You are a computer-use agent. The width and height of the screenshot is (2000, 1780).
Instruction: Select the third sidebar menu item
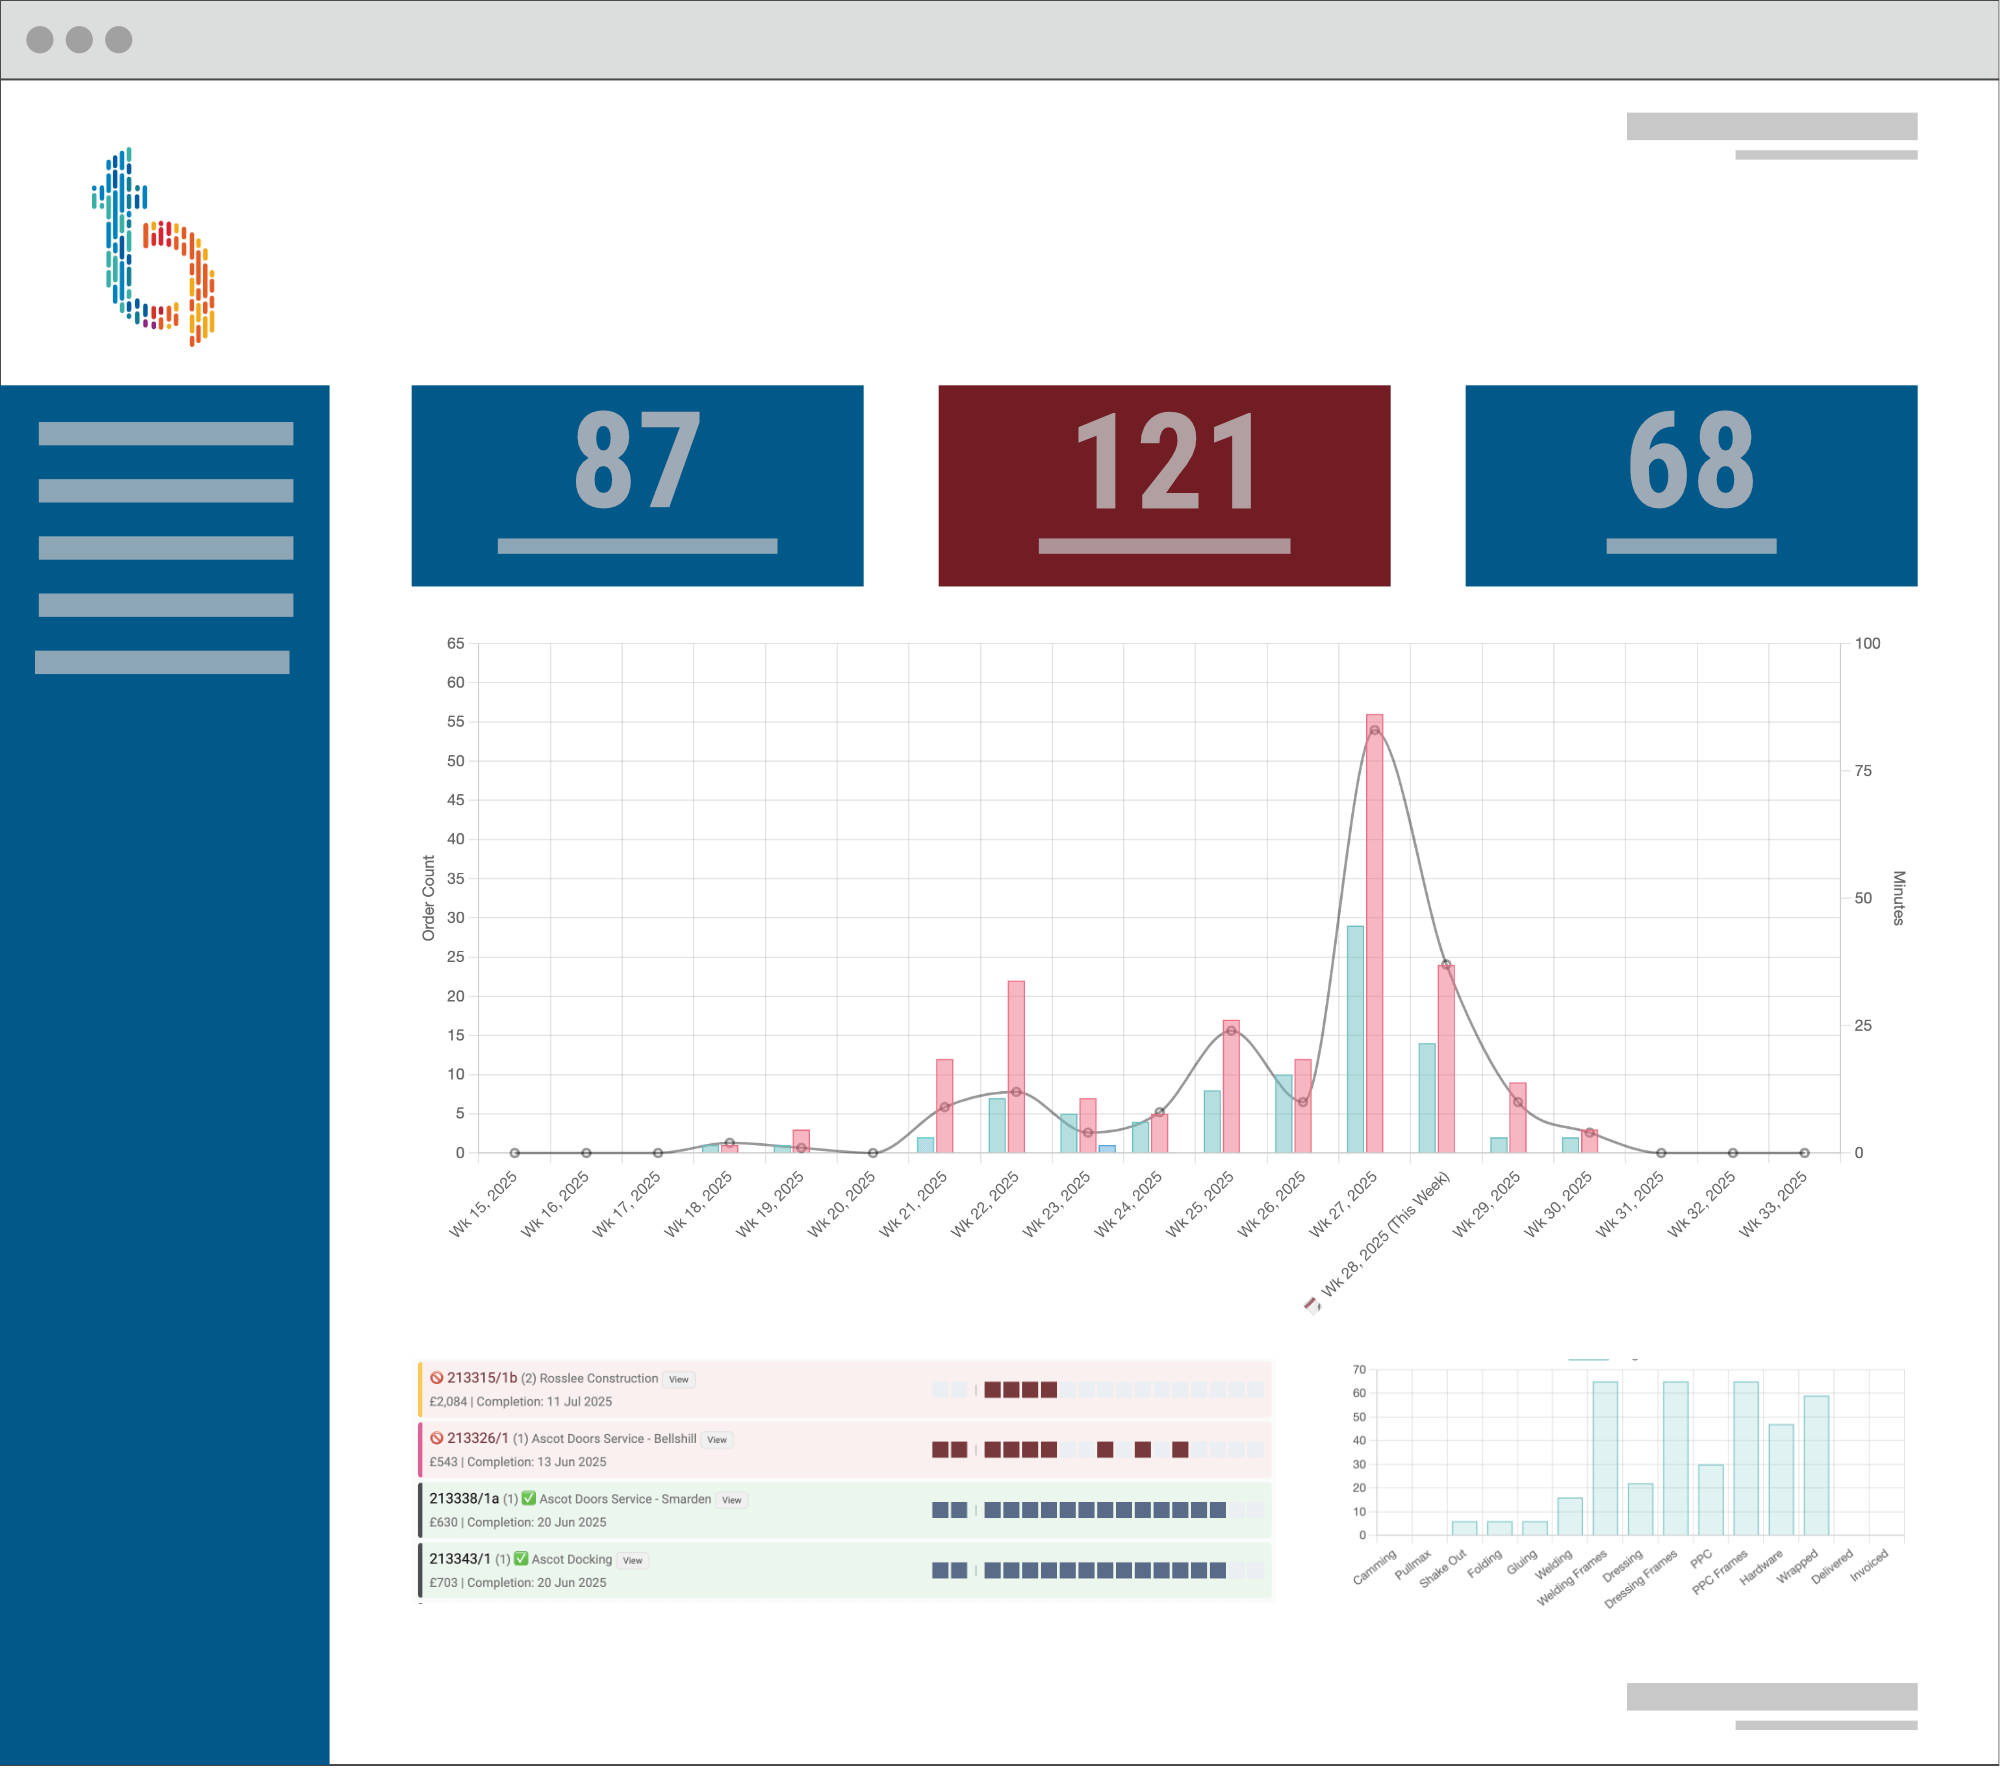tap(166, 548)
